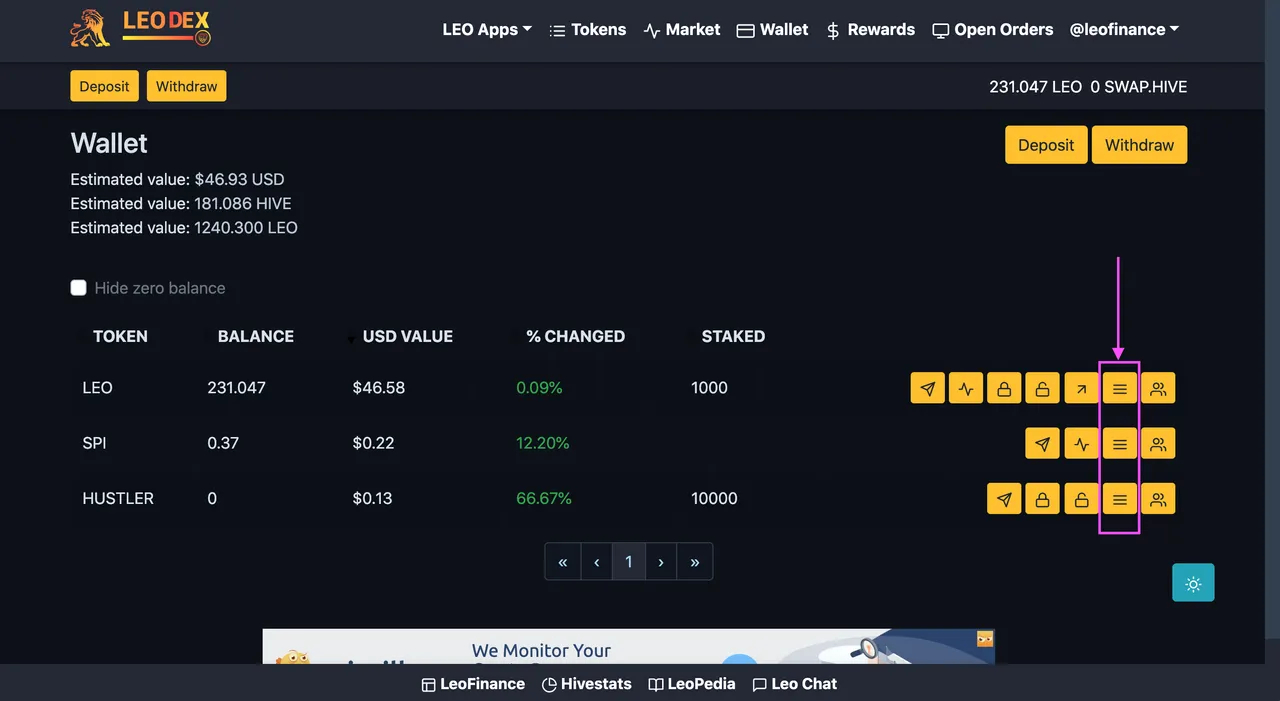Click SPI token name in table
Screen dimensions: 1280x701
[94, 443]
